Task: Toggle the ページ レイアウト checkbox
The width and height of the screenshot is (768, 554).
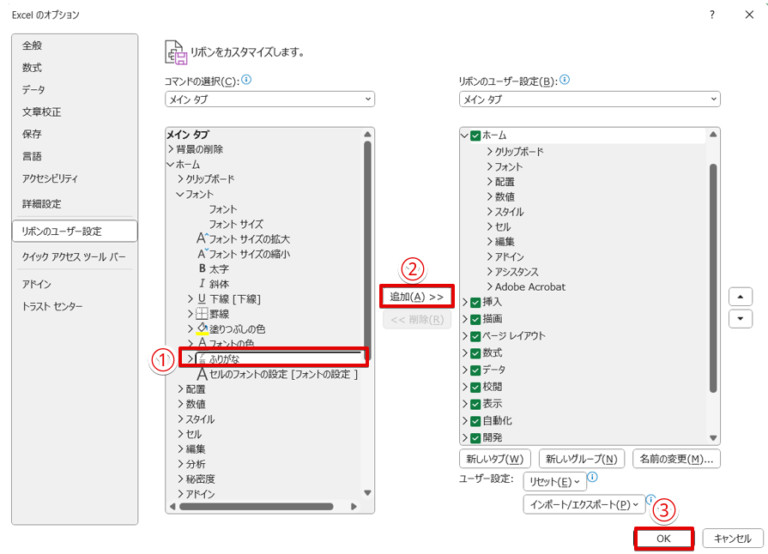Action: [475, 337]
